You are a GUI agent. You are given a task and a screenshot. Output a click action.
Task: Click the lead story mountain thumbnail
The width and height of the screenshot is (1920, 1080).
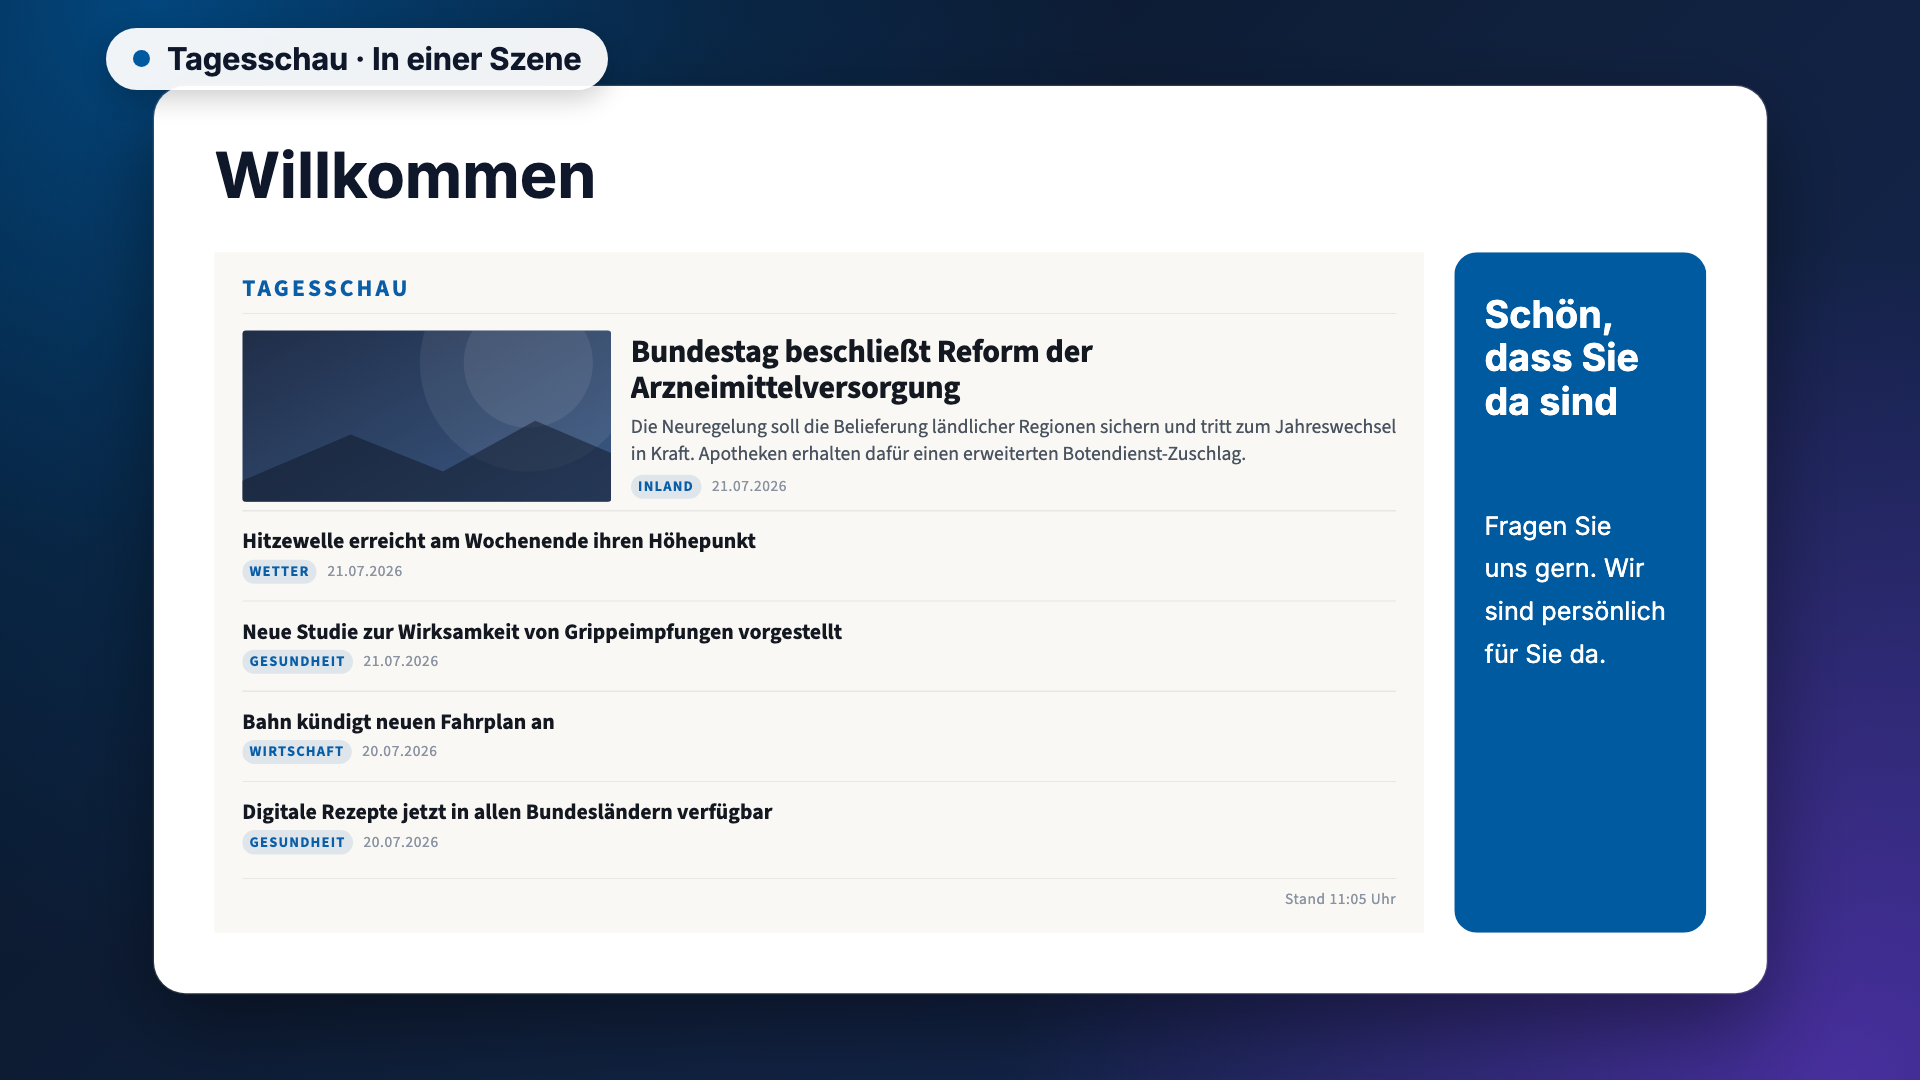point(426,416)
